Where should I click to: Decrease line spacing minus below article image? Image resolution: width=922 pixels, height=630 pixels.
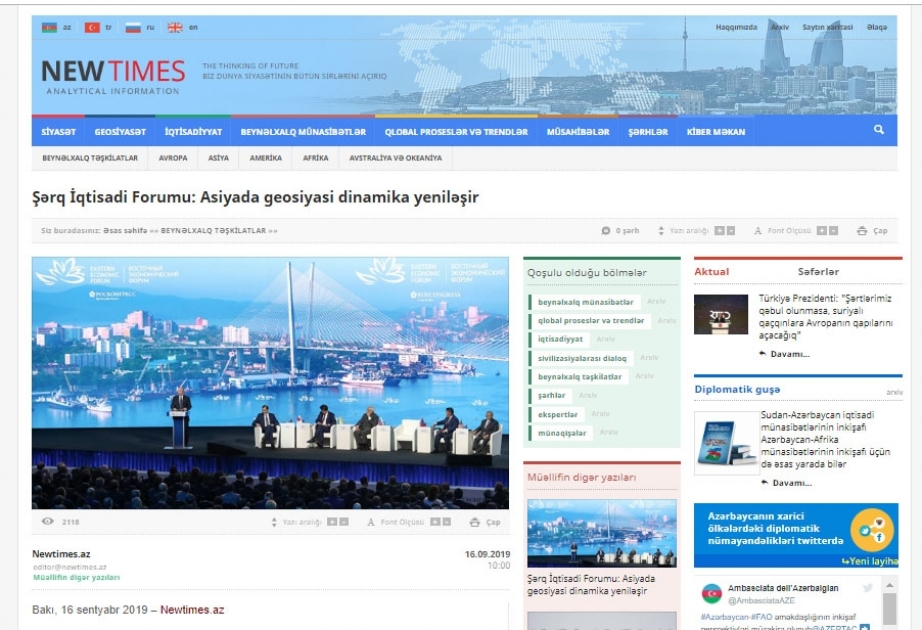(344, 522)
